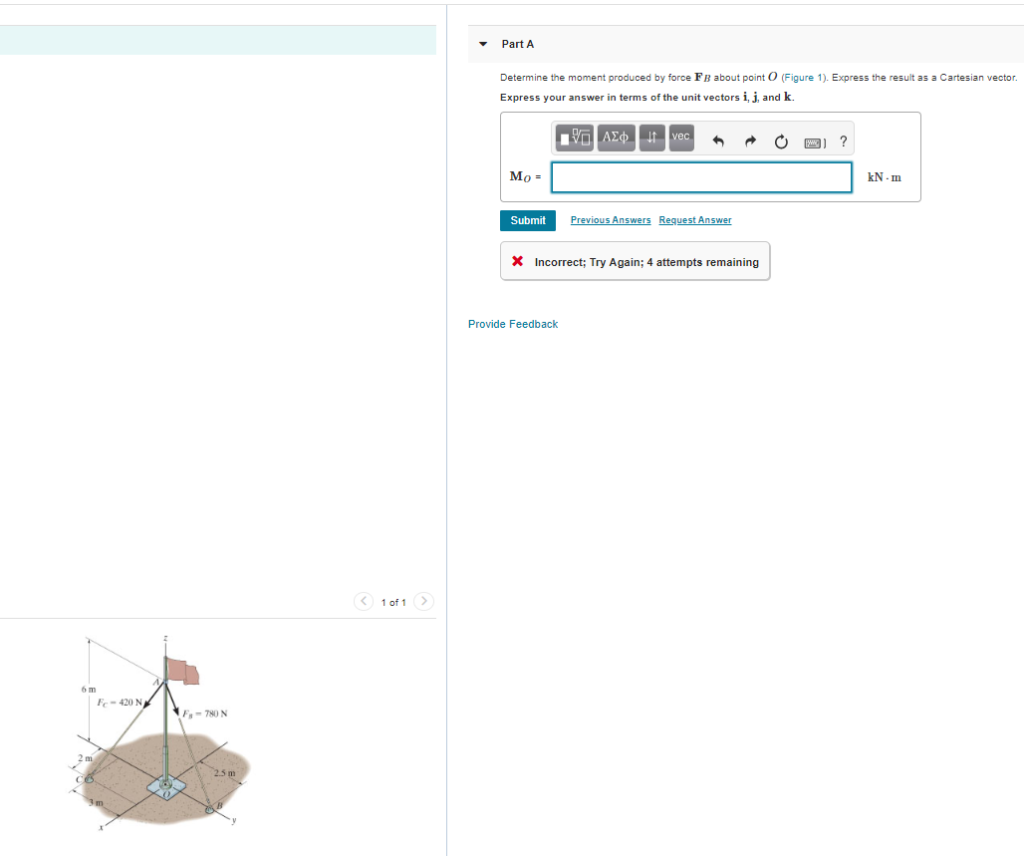This screenshot has height=856, width=1024.
Task: Open the Greek symbols palette ΑΣΦ
Action: pos(615,138)
